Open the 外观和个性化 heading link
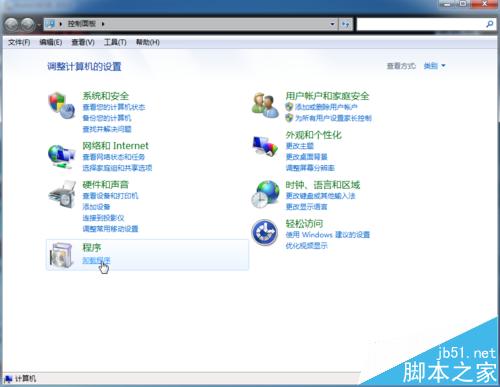Screen dimensions: 500x387 pos(314,135)
